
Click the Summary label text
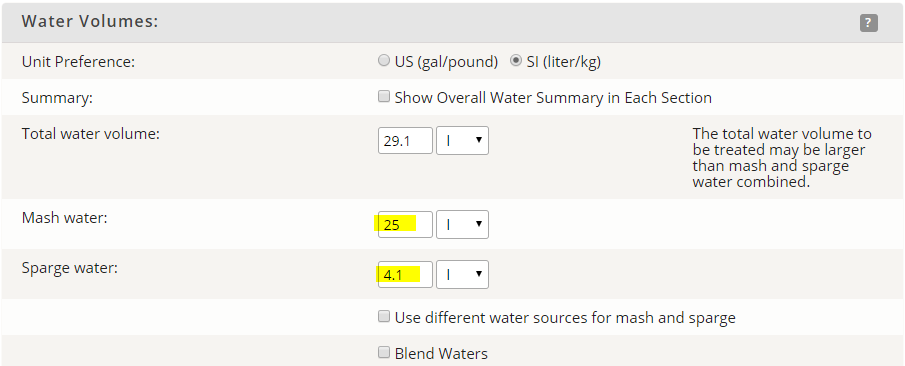[x=57, y=98]
